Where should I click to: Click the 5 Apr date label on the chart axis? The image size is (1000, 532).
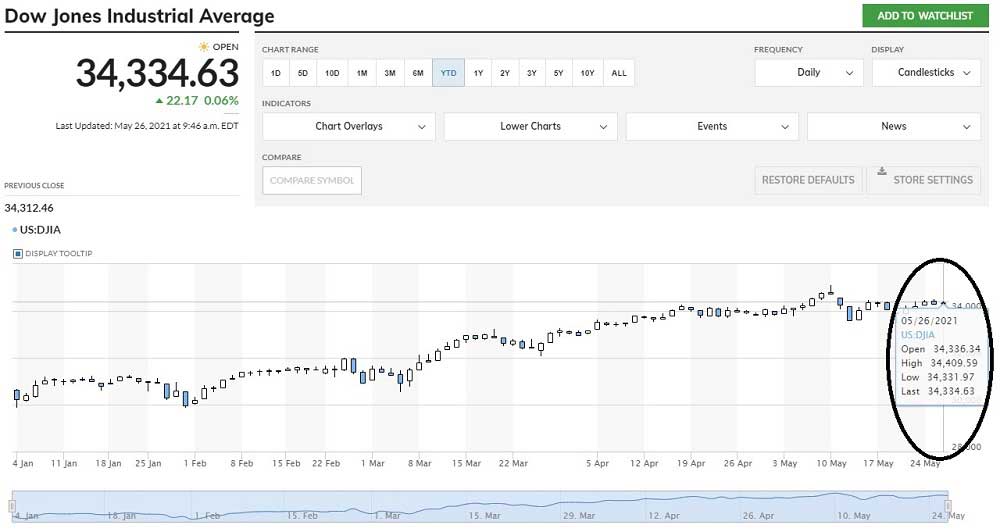click(x=598, y=463)
